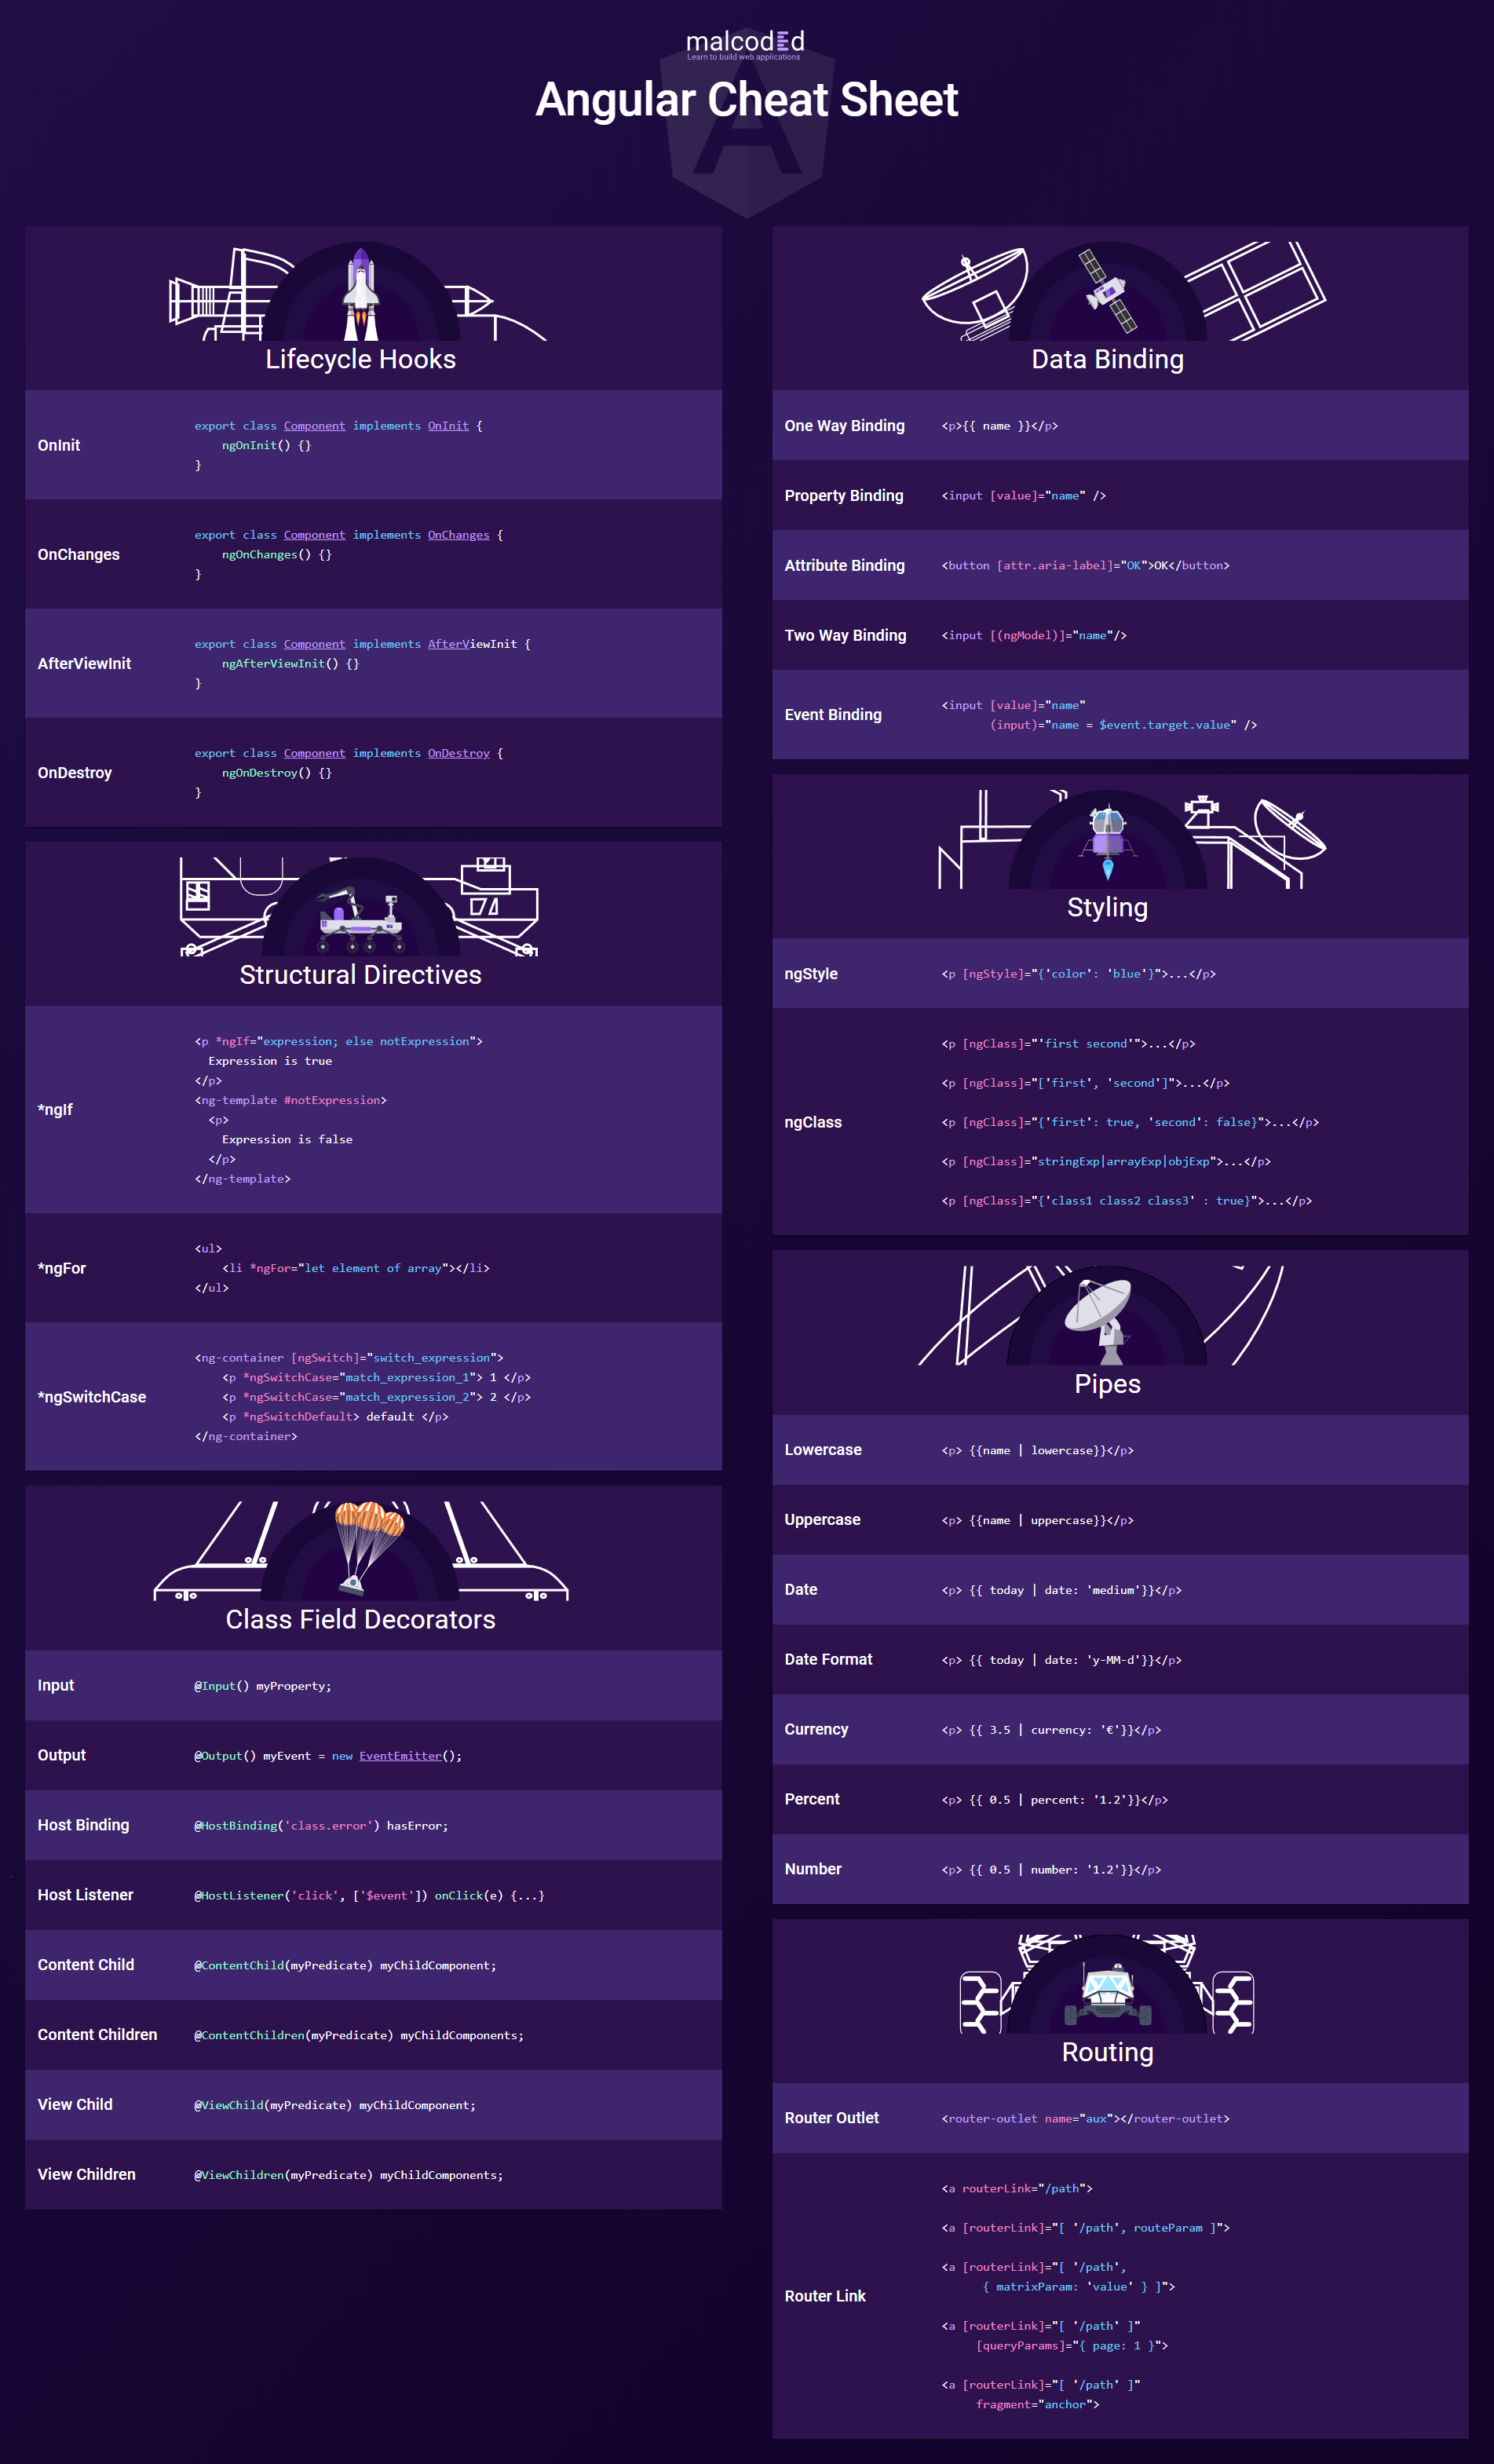This screenshot has height=2464, width=1494.
Task: Select the View Child label
Action: pyautogui.click(x=75, y=2105)
